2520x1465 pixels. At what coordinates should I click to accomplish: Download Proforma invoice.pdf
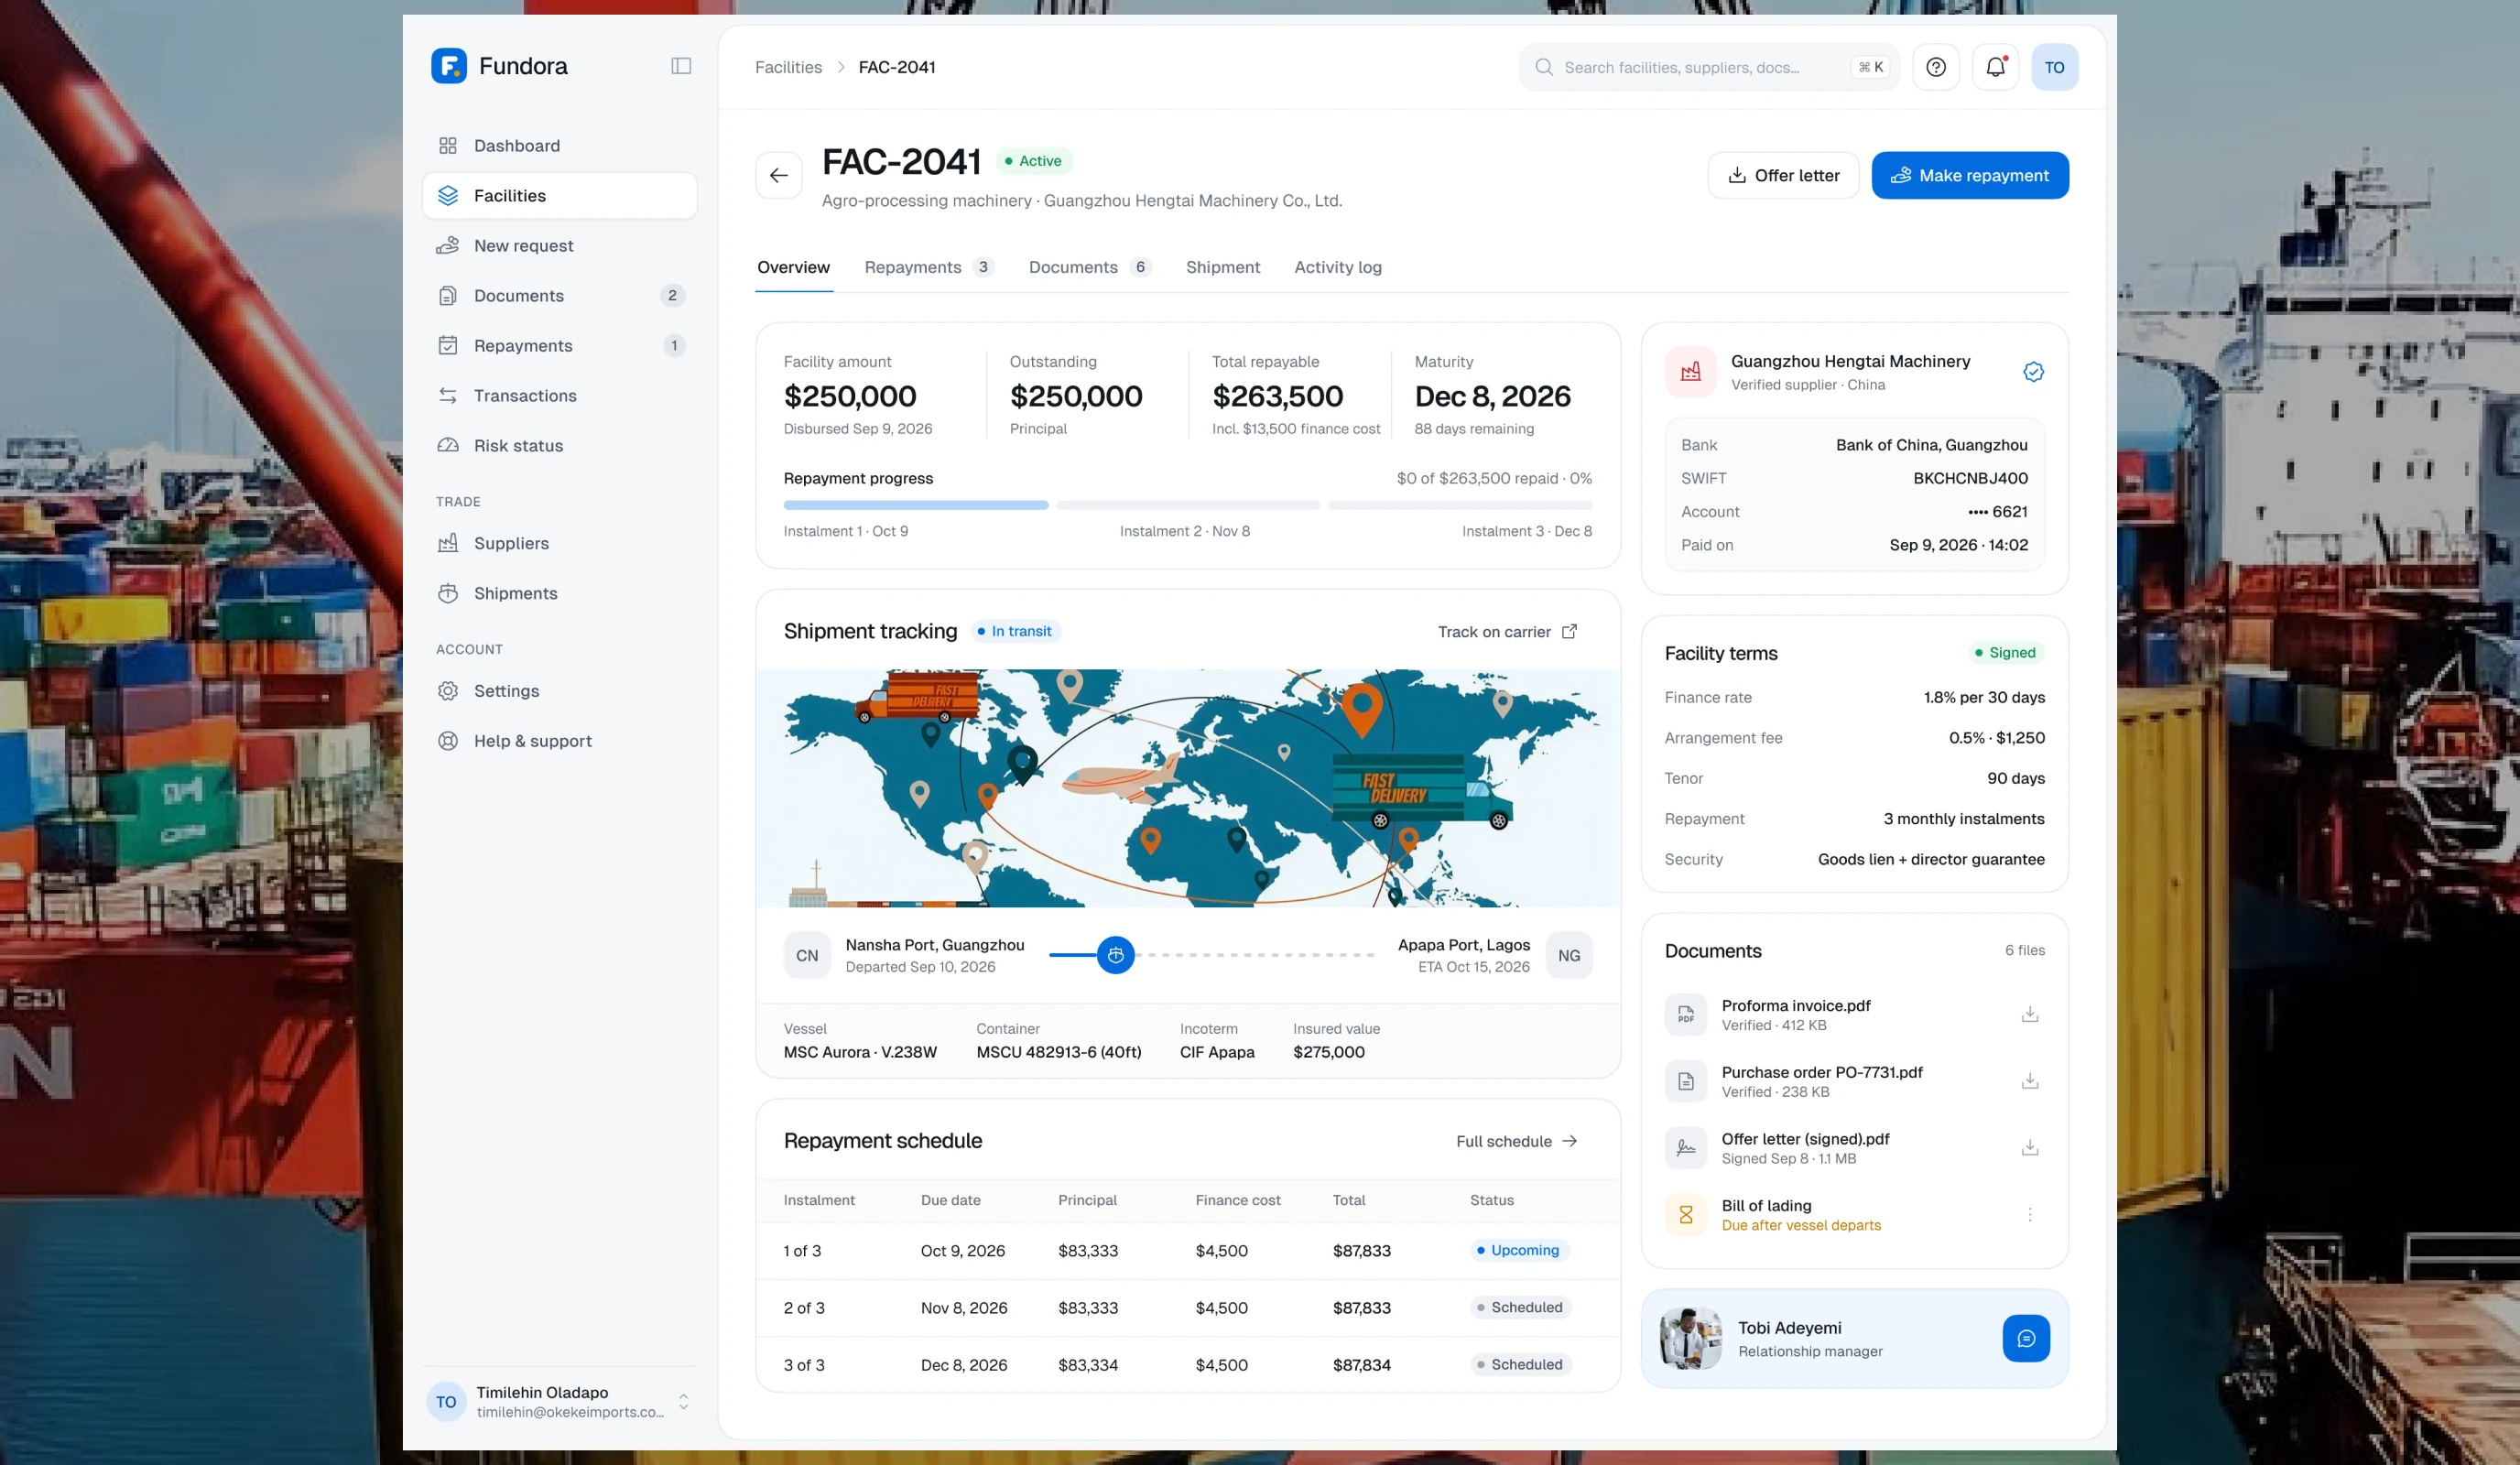[2030, 1014]
